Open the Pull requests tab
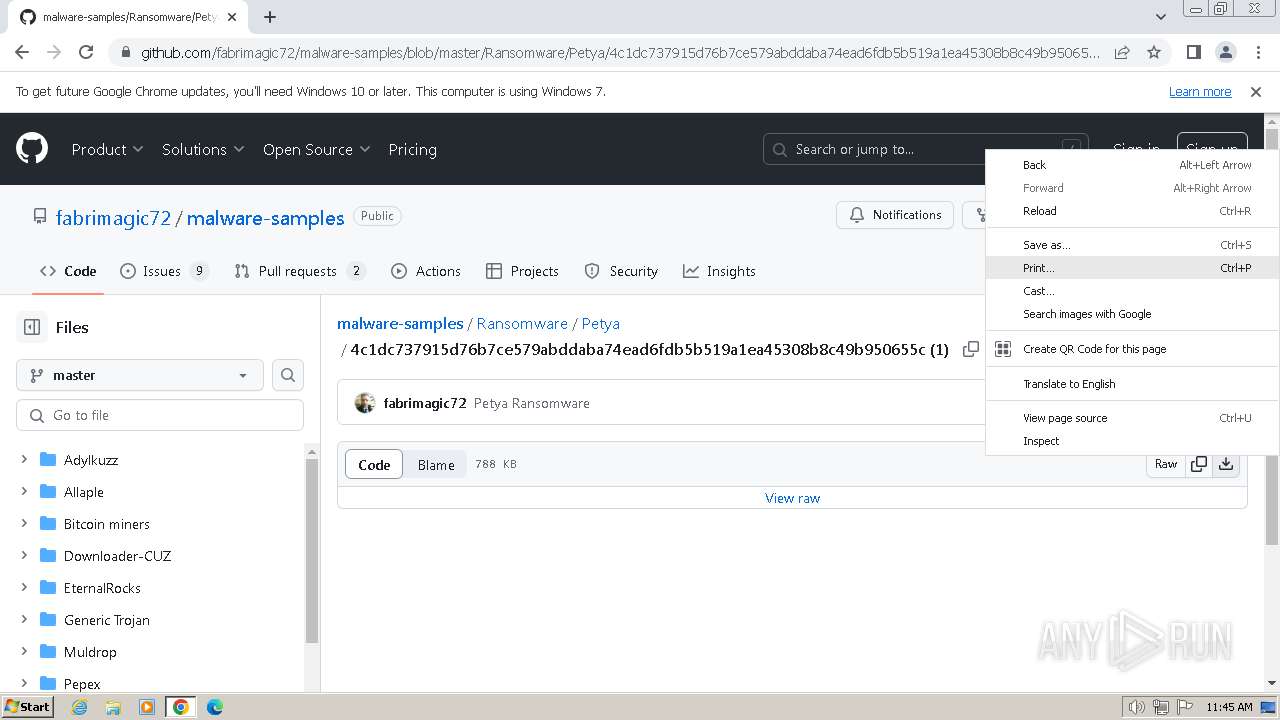 [299, 271]
